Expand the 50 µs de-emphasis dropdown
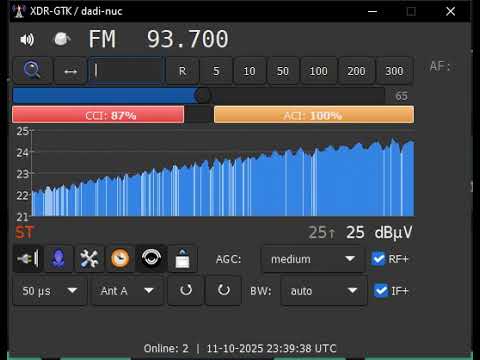Screen dimensions: 480x360 click(x=50, y=291)
